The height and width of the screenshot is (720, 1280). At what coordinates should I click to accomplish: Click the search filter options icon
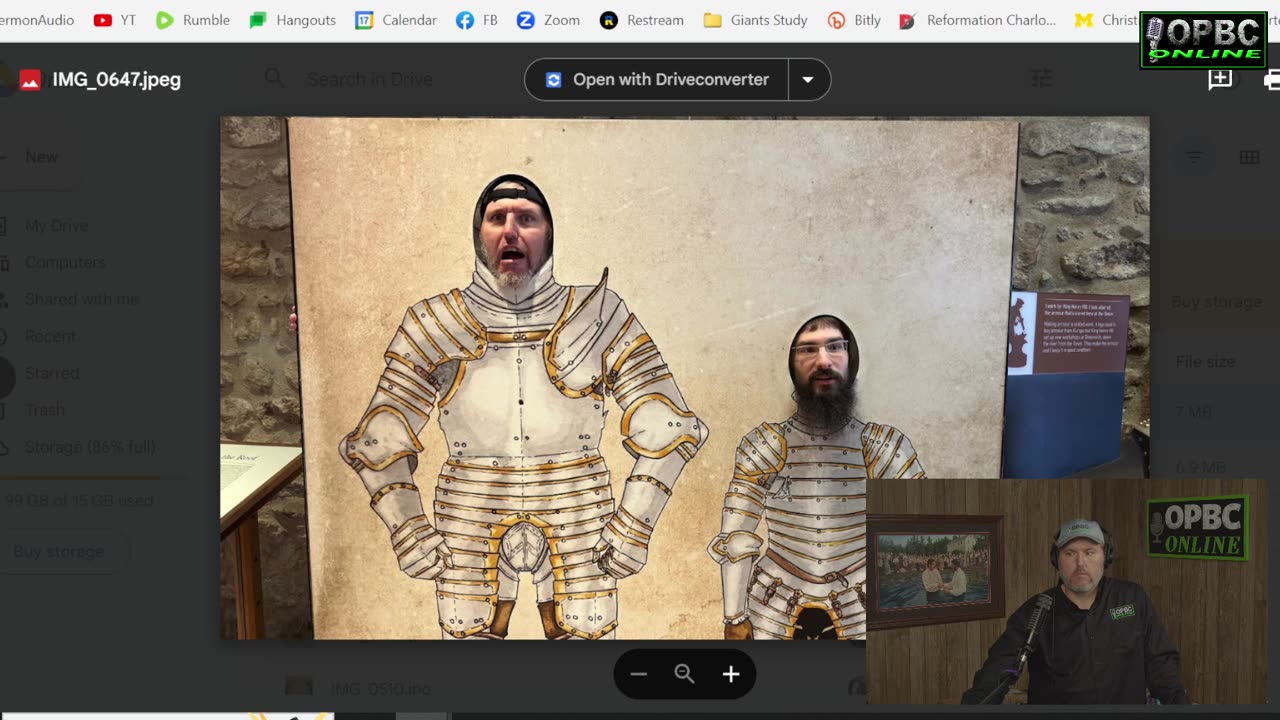1042,78
